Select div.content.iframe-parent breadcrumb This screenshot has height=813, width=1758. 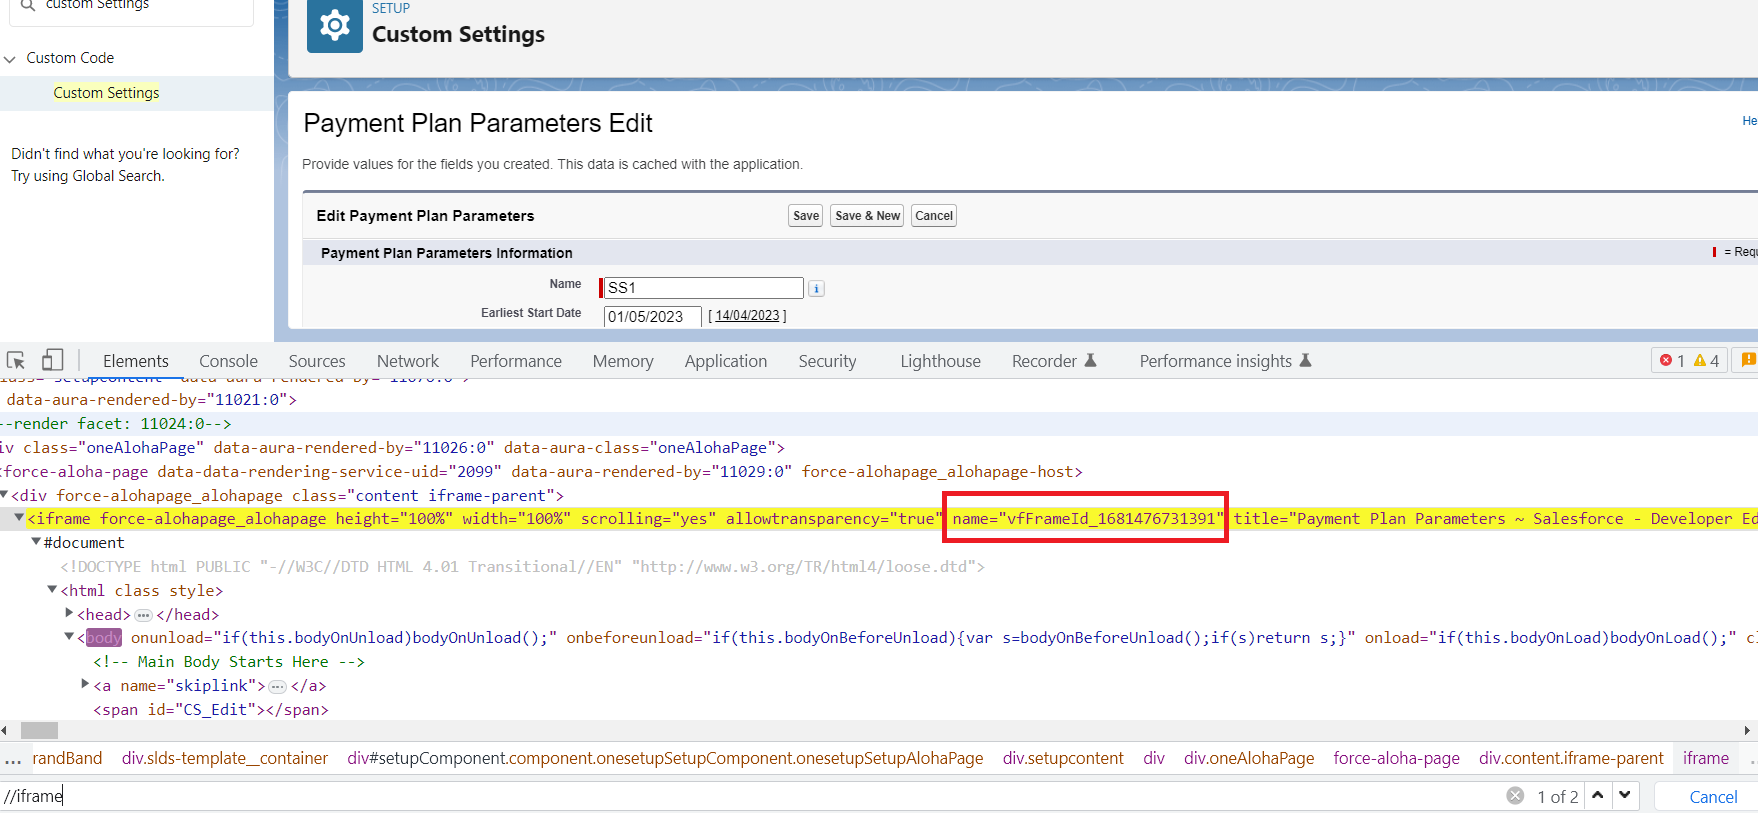(x=1571, y=758)
